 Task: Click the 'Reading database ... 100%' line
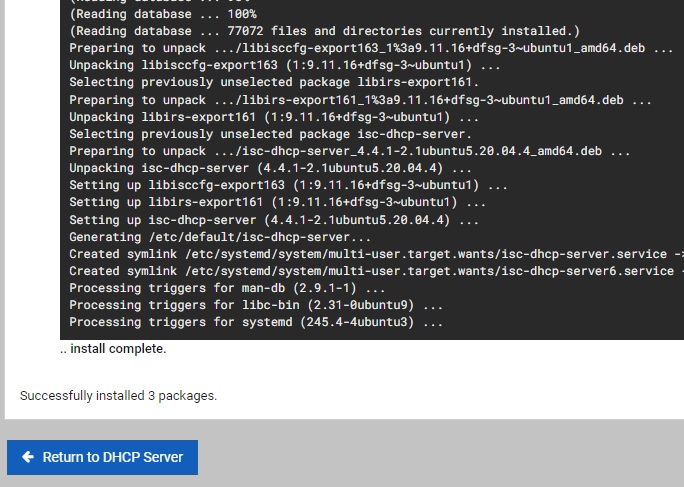point(163,14)
